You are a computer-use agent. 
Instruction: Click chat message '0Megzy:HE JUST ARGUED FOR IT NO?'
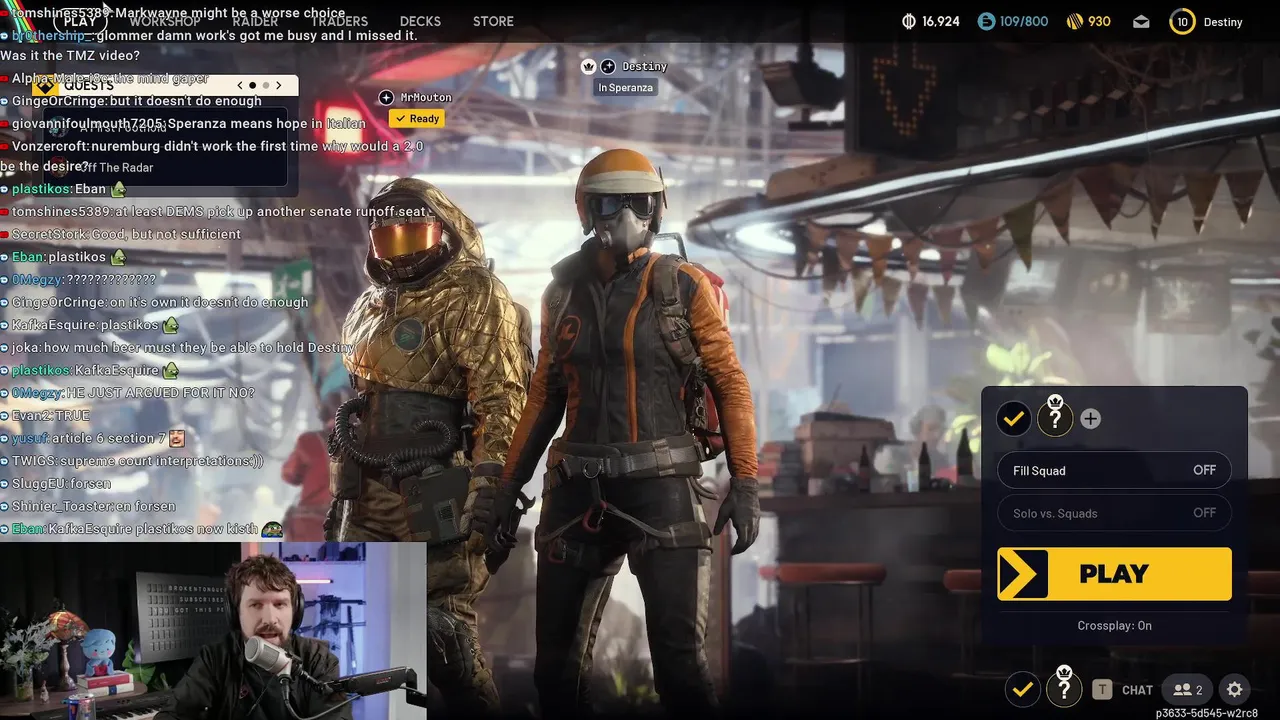coord(132,393)
